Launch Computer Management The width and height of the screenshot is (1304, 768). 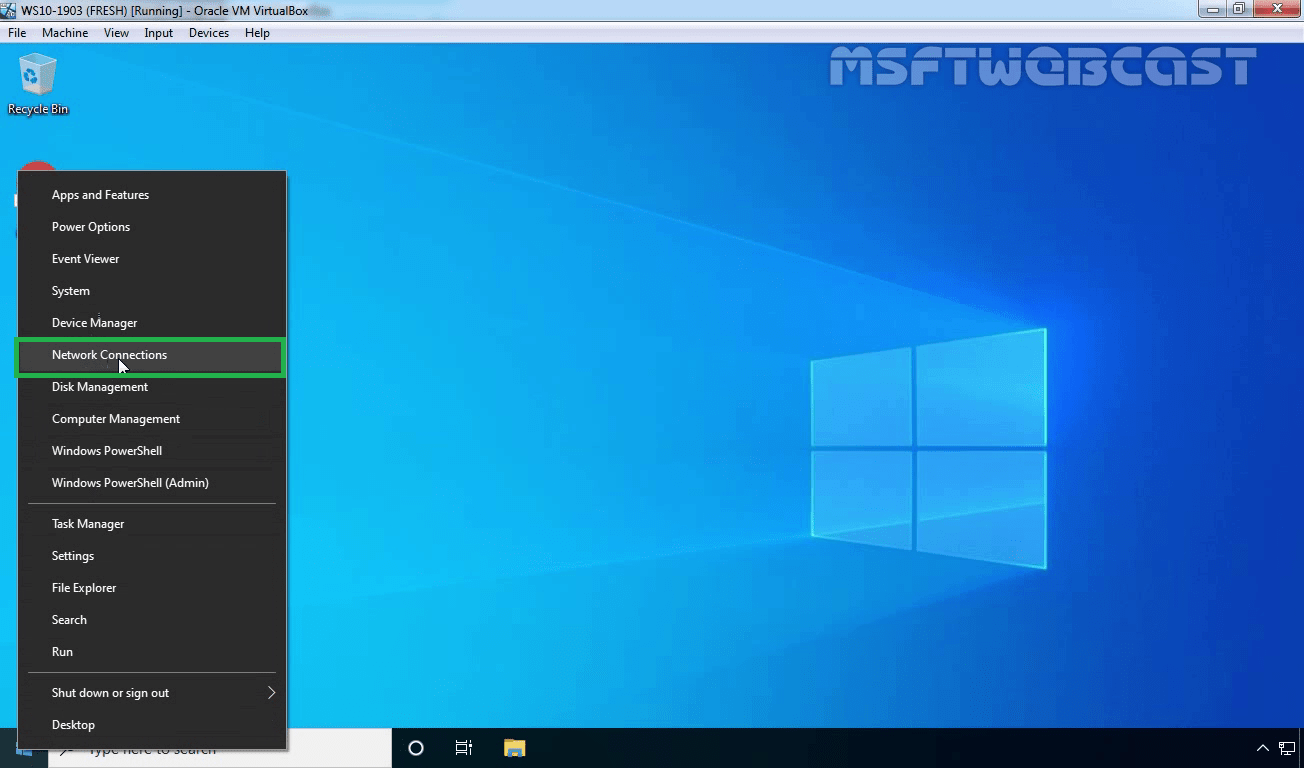pyautogui.click(x=152, y=419)
